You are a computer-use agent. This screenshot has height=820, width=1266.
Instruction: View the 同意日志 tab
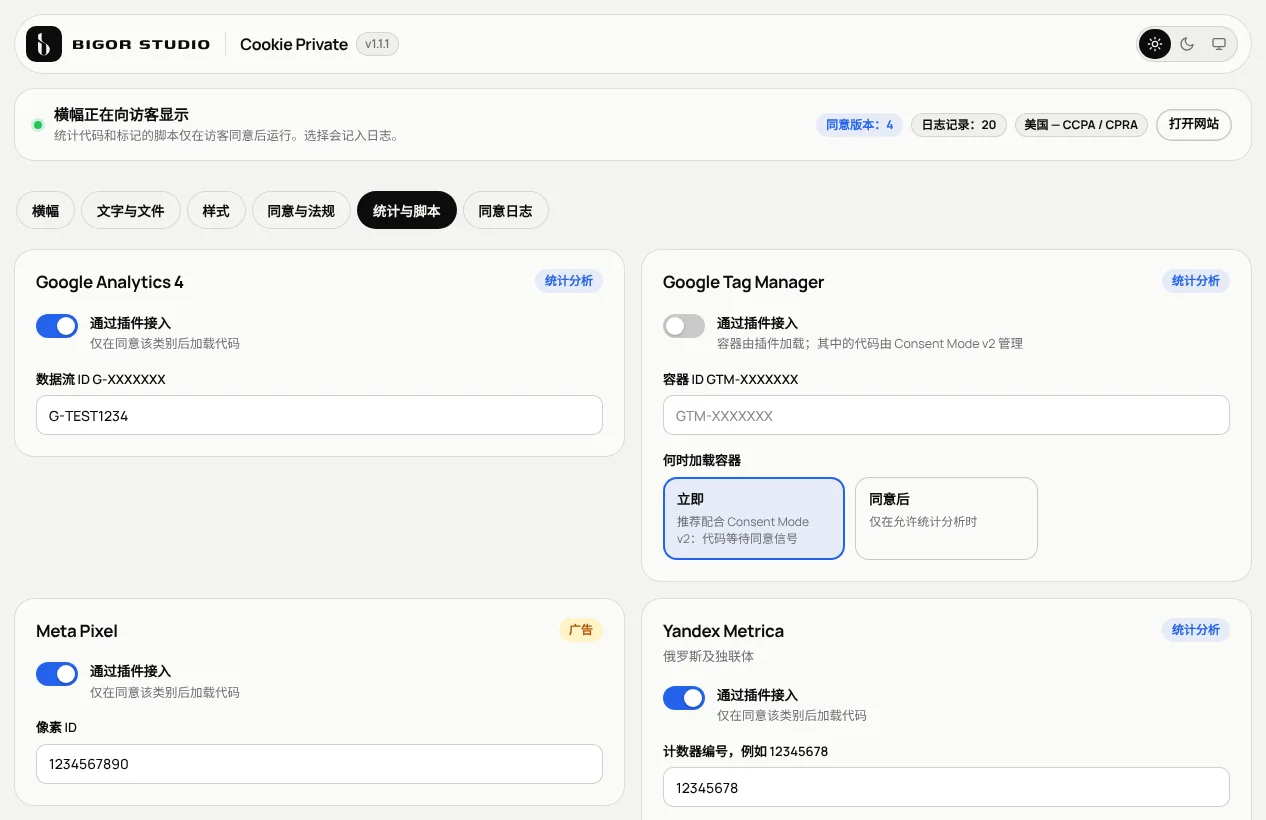tap(506, 211)
